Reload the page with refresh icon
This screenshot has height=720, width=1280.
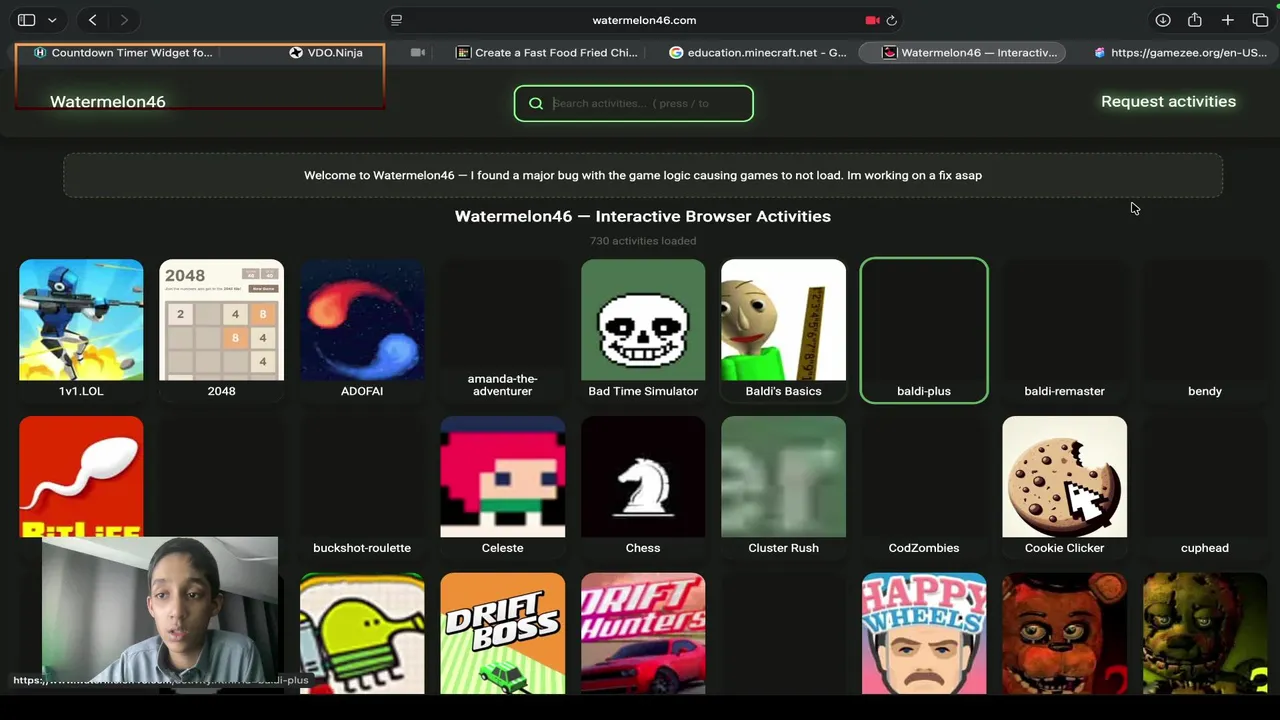pyautogui.click(x=891, y=20)
